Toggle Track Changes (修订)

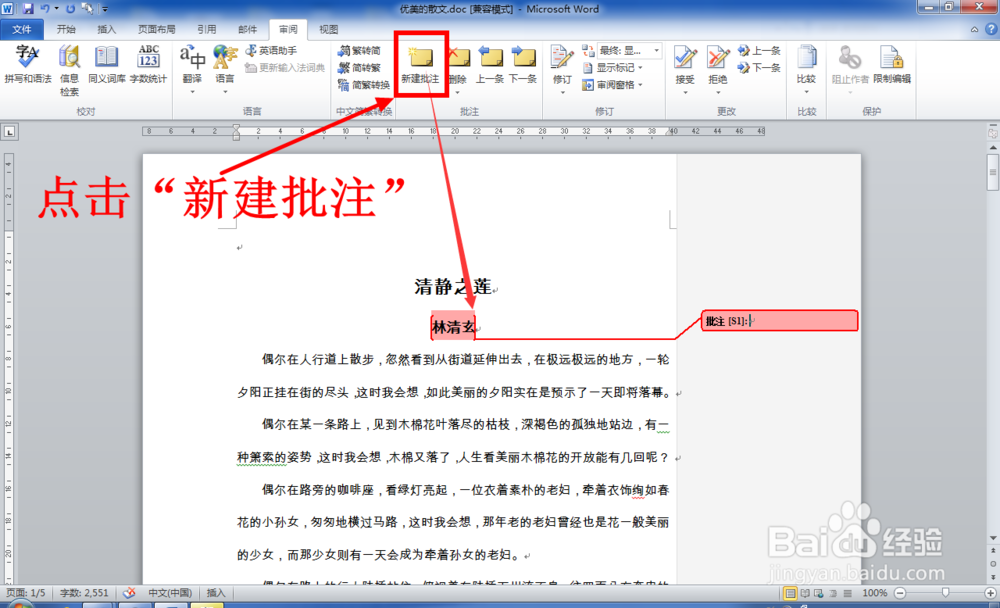tap(562, 62)
